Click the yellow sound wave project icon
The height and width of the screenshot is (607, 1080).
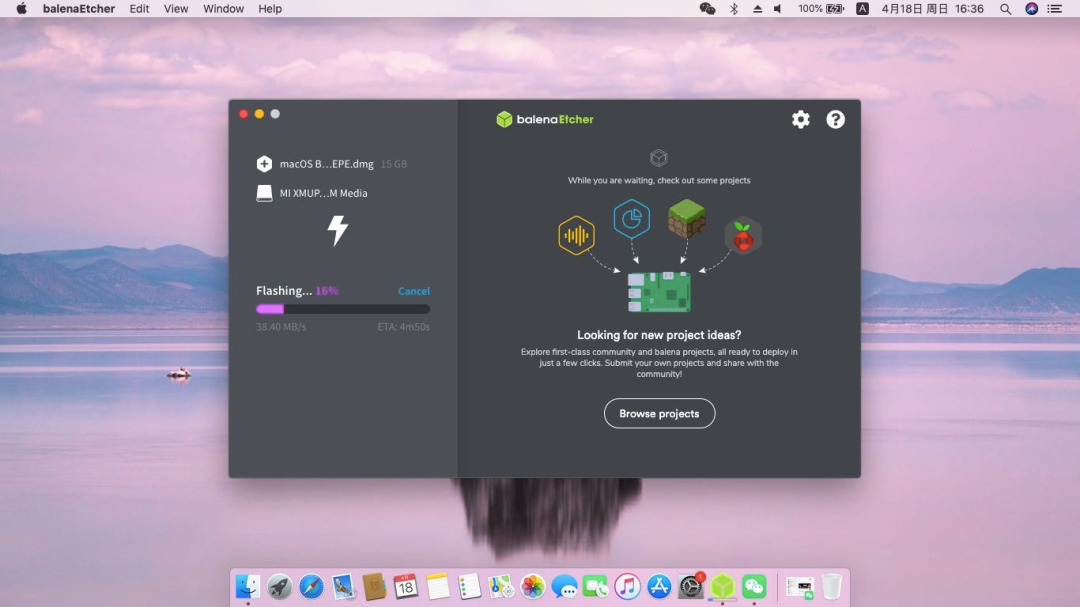577,236
